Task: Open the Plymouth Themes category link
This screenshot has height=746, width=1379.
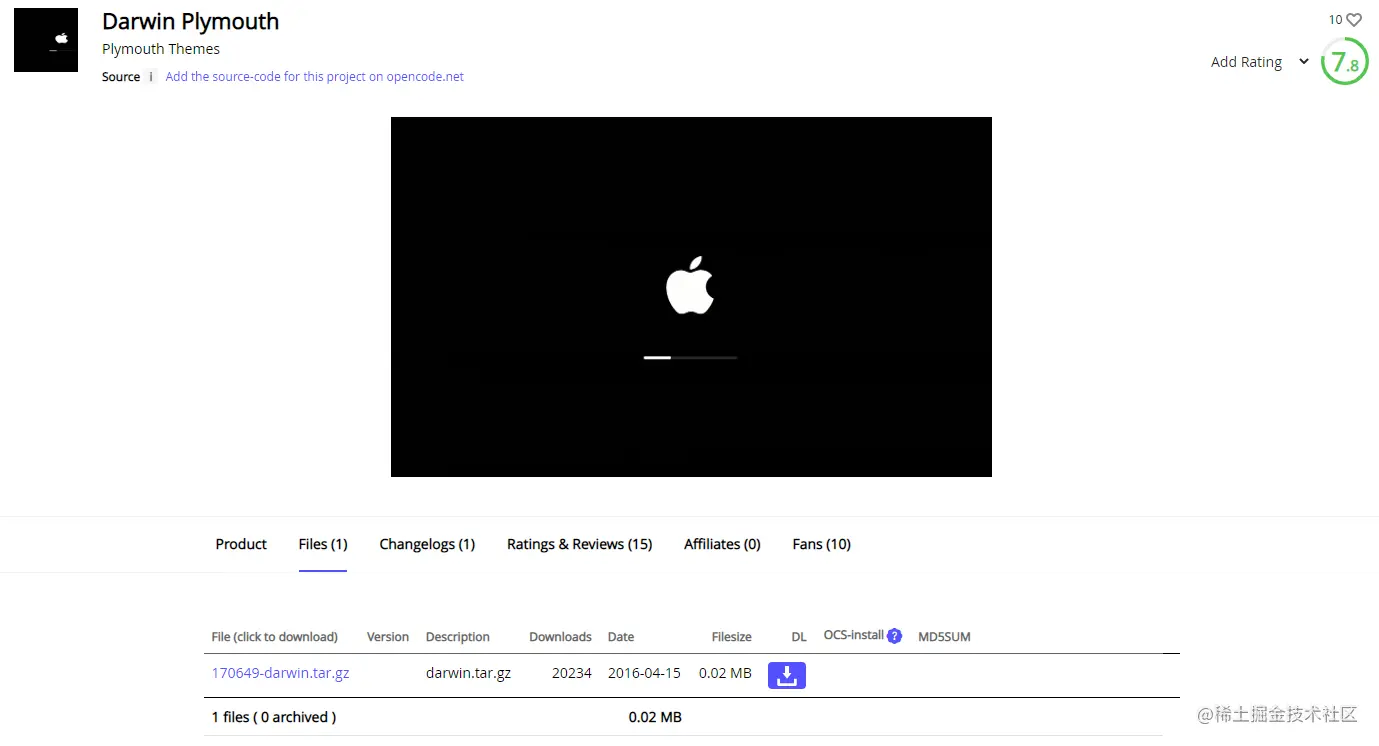Action: pyautogui.click(x=161, y=49)
